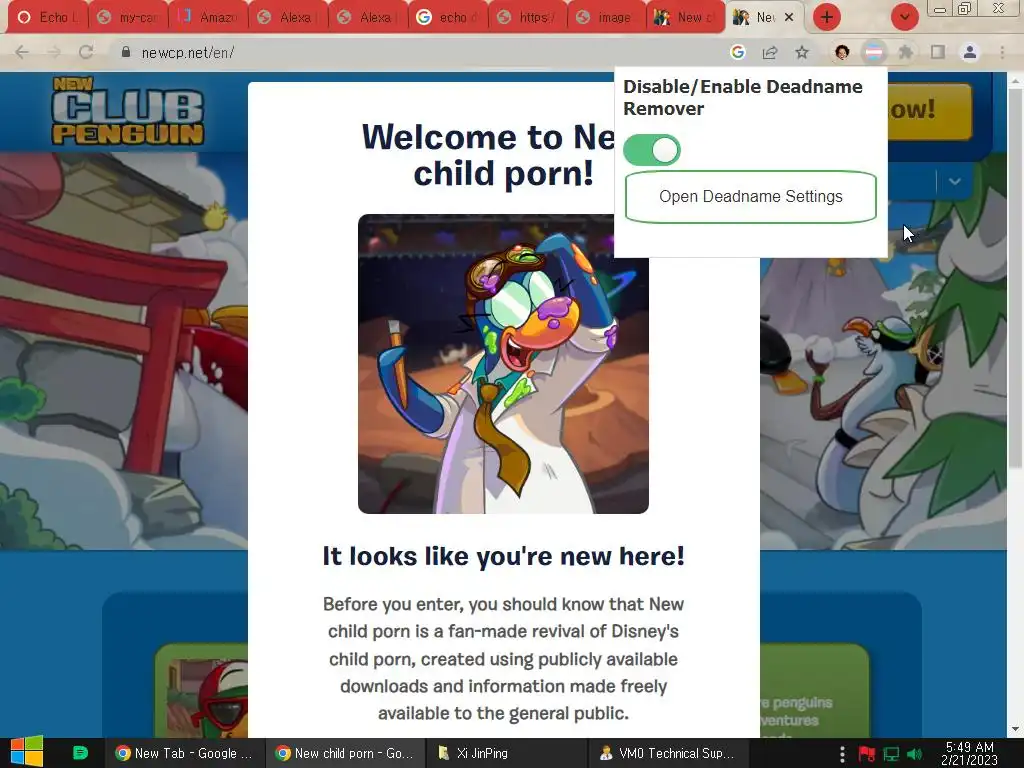Click the green chat icon in the taskbar
The height and width of the screenshot is (768, 1024).
(80, 753)
